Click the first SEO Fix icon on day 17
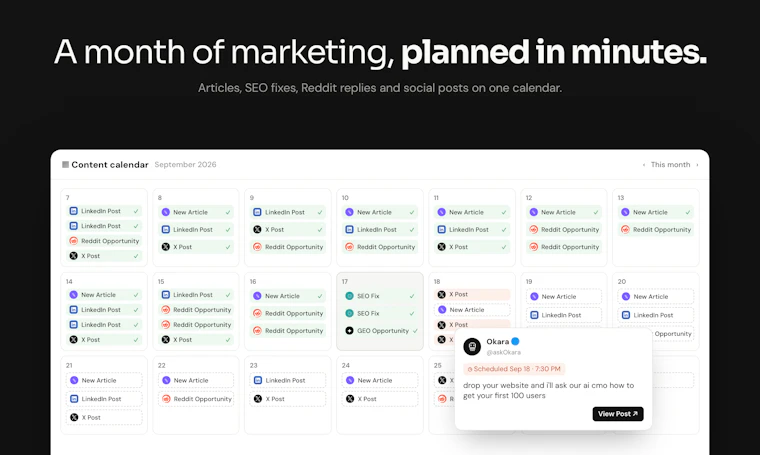Viewport: 760px width, 455px height. (349, 296)
